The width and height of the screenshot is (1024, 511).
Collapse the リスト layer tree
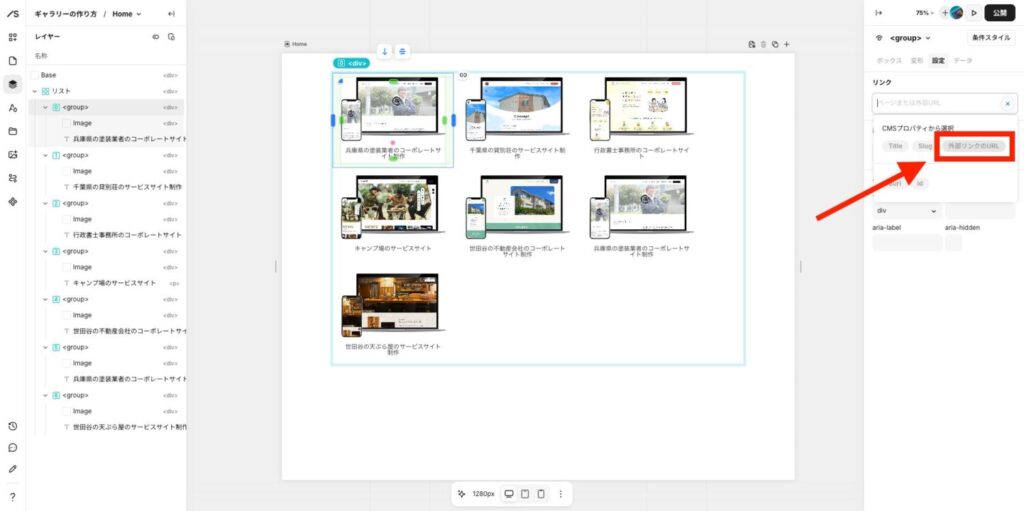click(34, 91)
